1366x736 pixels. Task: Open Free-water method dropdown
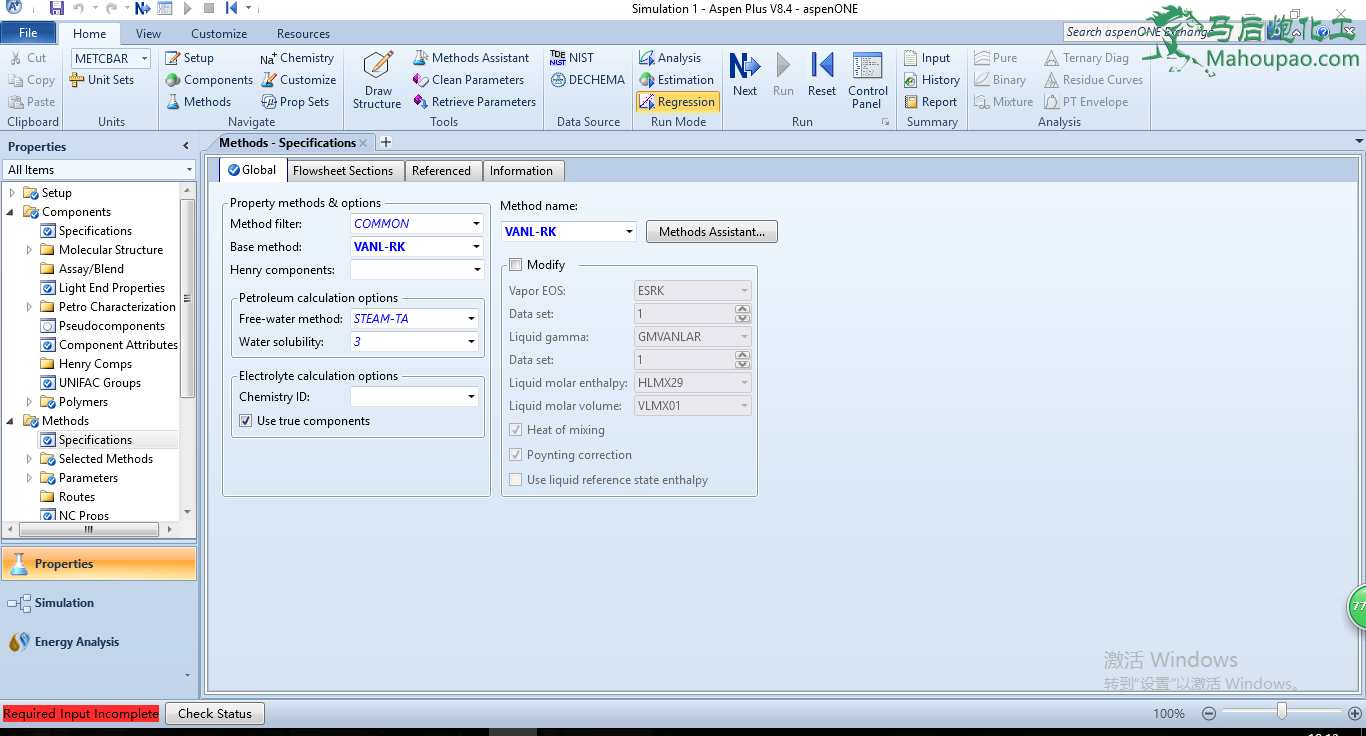[471, 319]
